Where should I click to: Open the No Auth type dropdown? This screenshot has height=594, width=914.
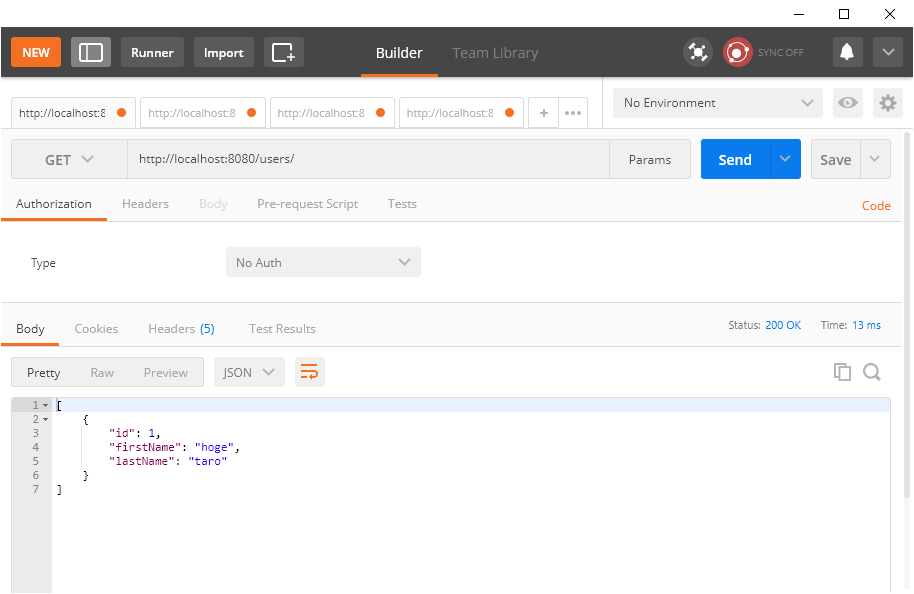[324, 262]
